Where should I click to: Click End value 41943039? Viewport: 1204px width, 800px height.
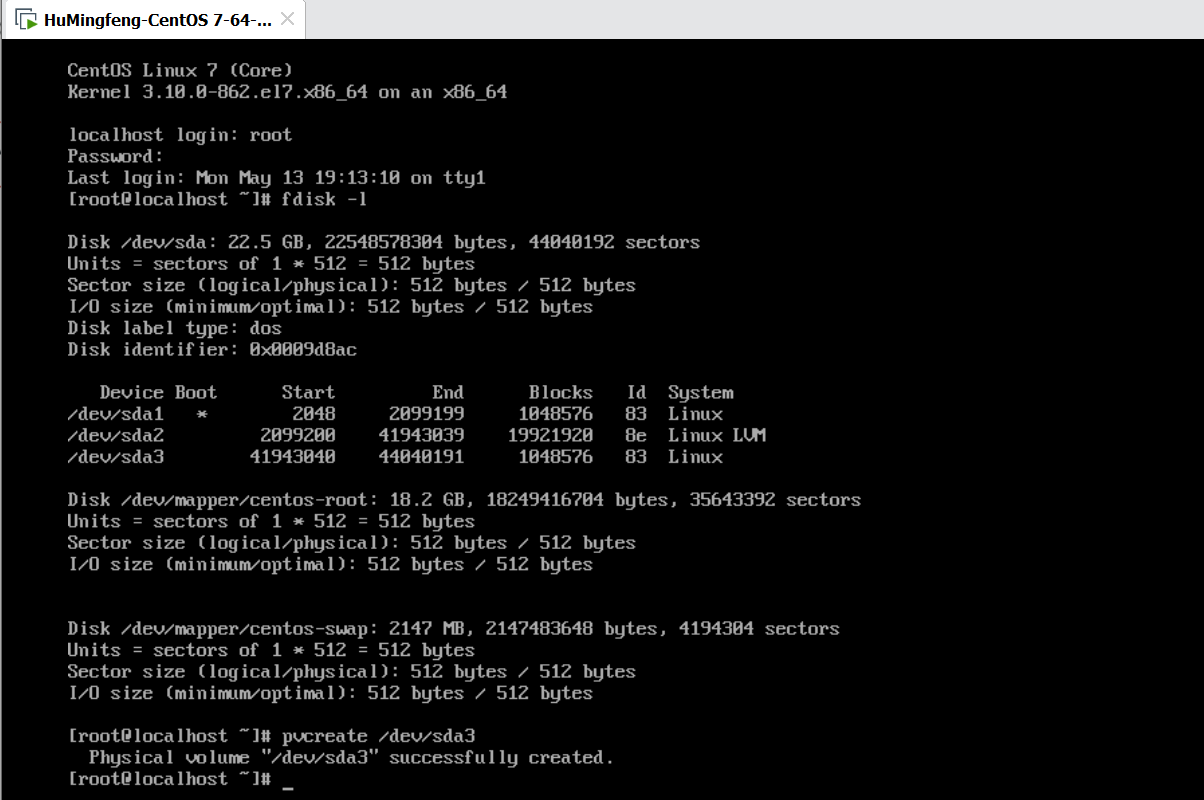(421, 435)
